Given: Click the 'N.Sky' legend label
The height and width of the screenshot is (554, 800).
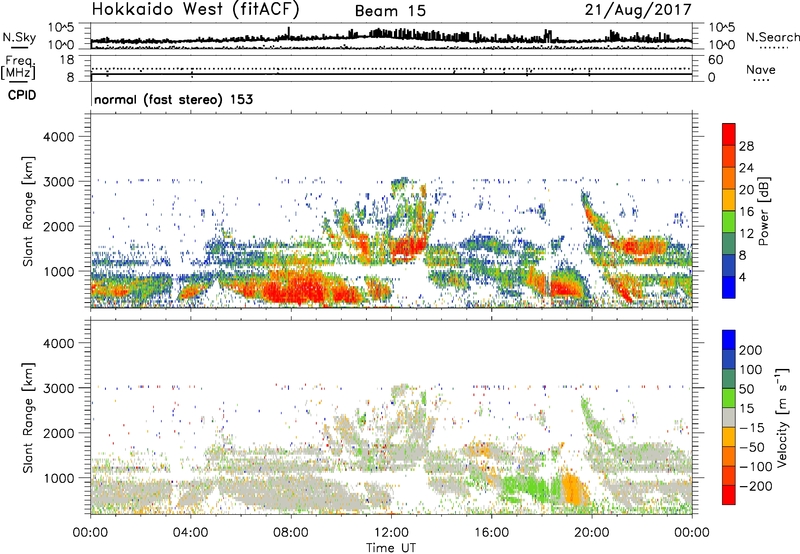Looking at the screenshot, I should tap(19, 37).
